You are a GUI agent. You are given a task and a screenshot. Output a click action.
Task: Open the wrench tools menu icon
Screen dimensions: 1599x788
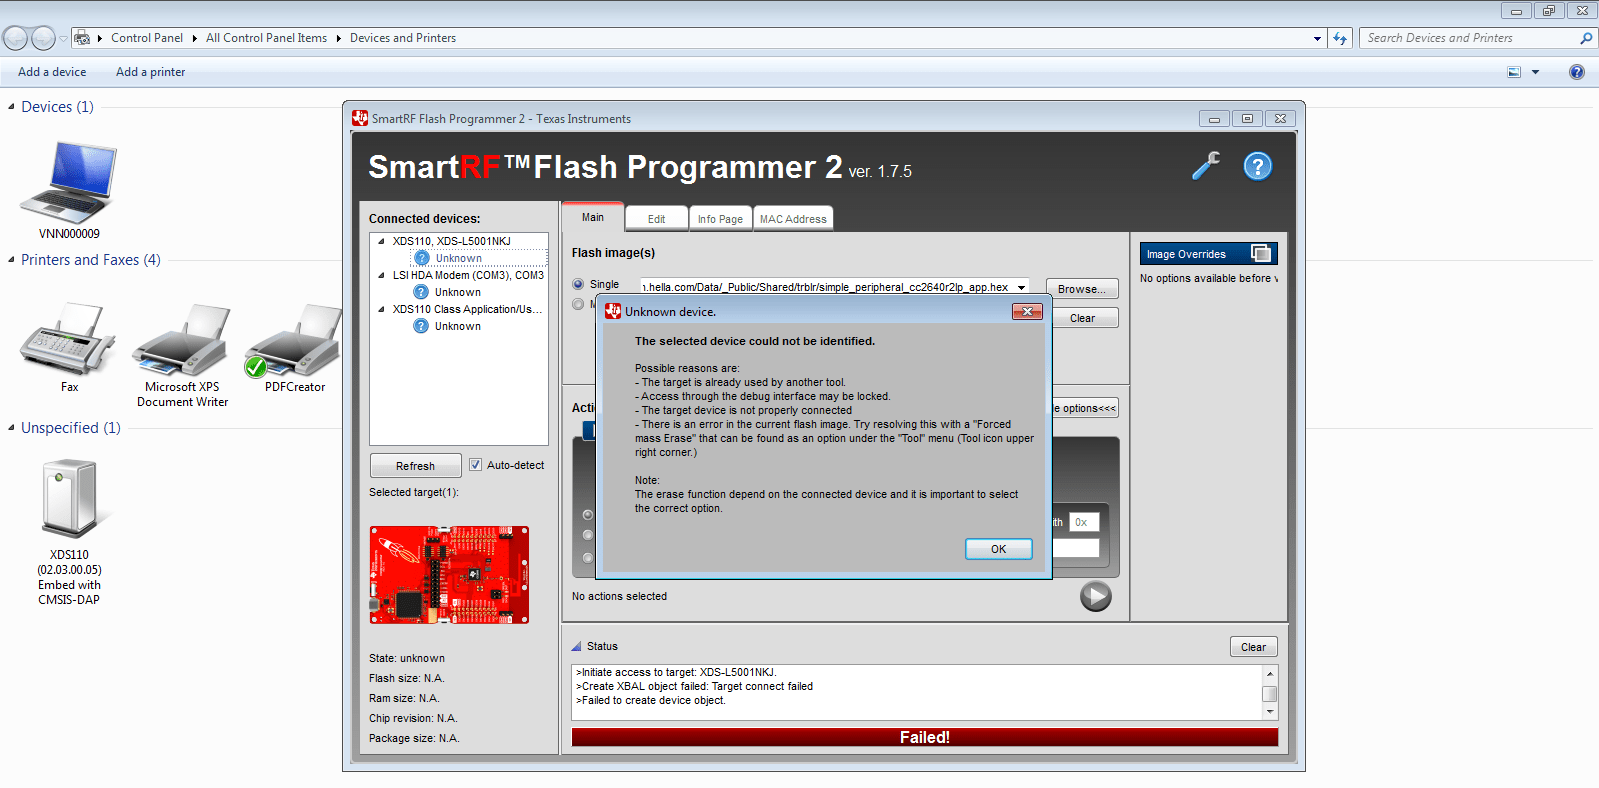pyautogui.click(x=1206, y=166)
